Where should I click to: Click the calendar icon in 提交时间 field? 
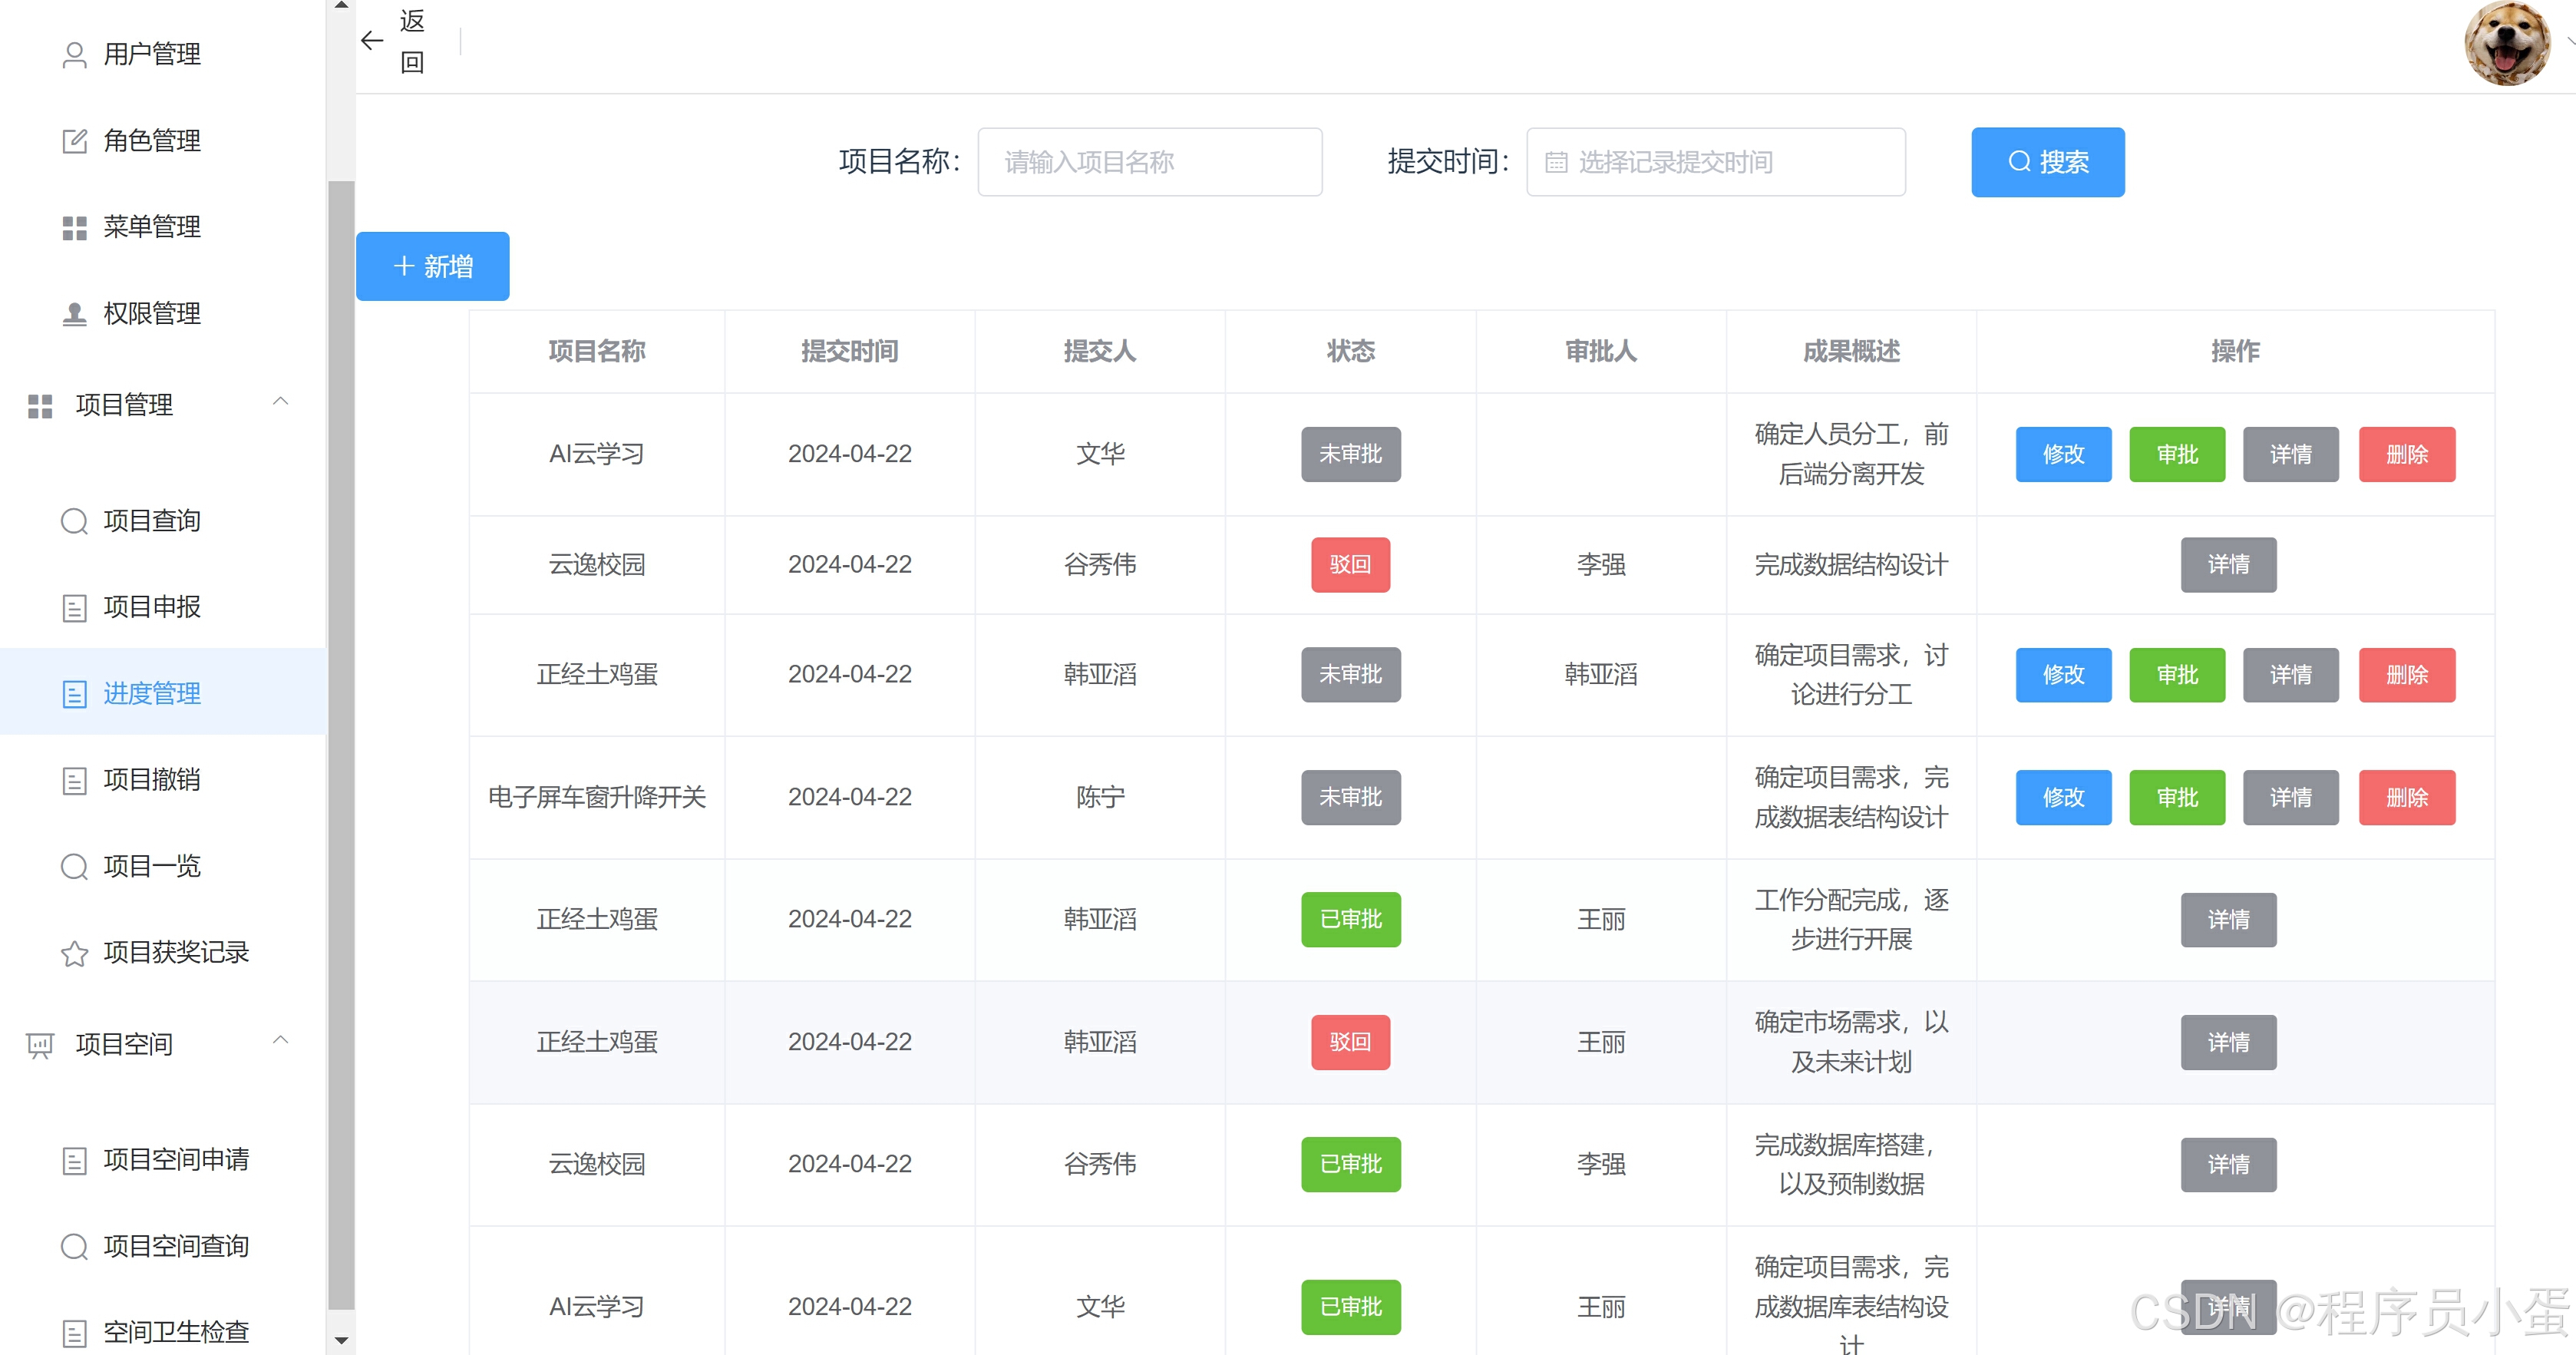[1555, 162]
